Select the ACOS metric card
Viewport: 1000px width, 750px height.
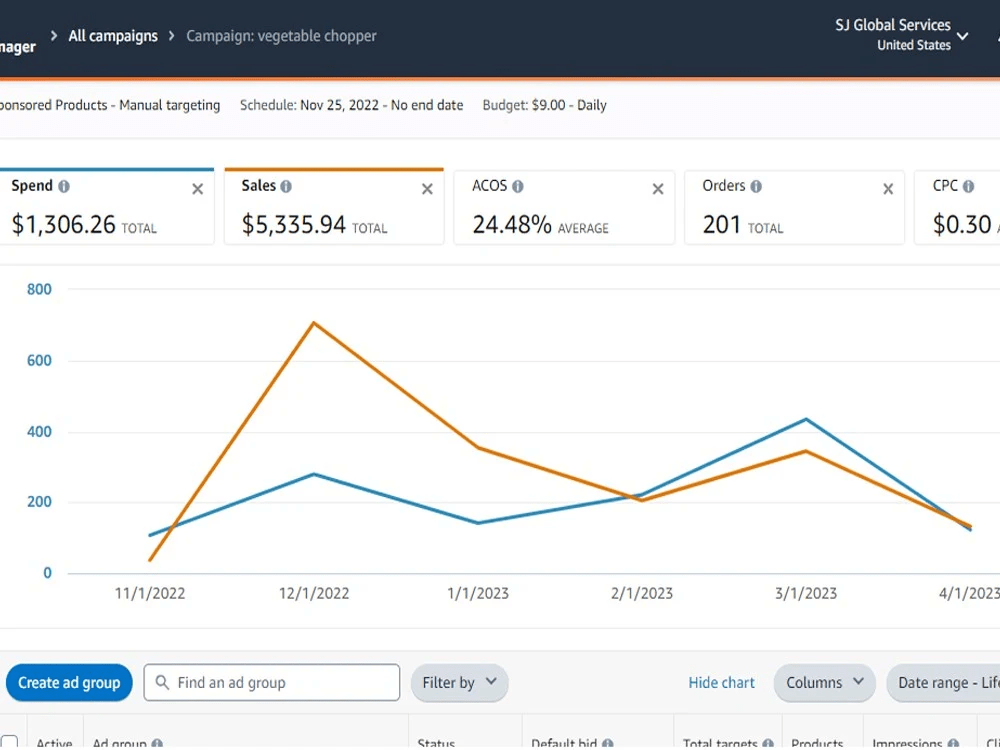(x=564, y=207)
